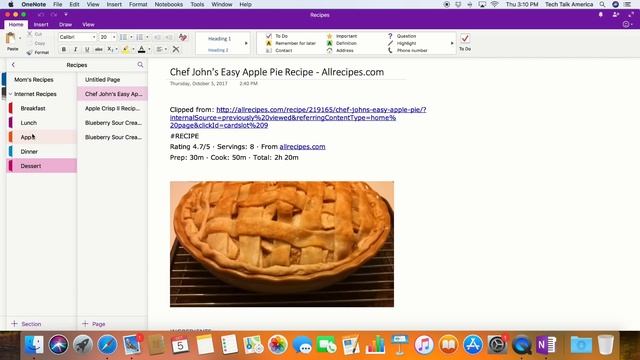Click the bulleted list icon
The height and width of the screenshot is (360, 640).
point(123,37)
